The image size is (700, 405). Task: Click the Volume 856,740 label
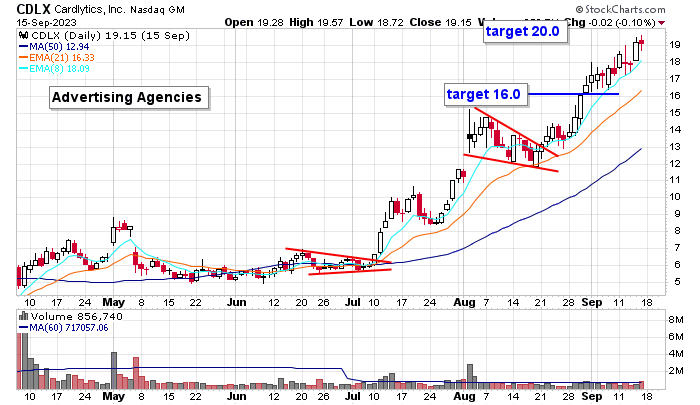pos(76,317)
